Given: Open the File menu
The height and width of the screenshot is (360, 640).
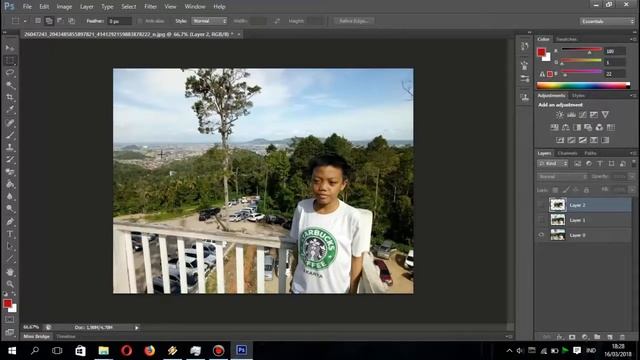Looking at the screenshot, I should (x=27, y=7).
